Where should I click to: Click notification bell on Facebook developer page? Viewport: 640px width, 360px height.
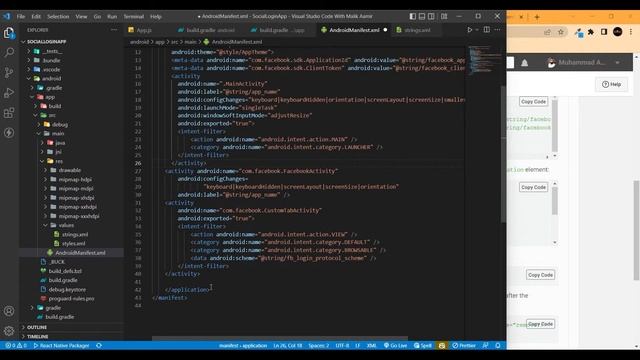tap(524, 62)
